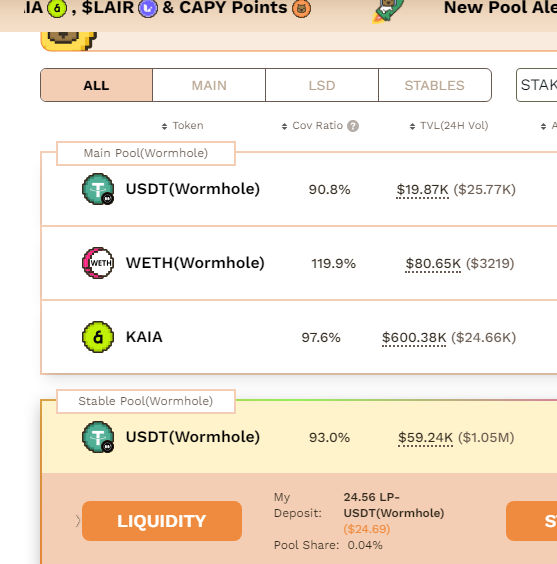
Task: Sort the list by Token column
Action: click(183, 126)
